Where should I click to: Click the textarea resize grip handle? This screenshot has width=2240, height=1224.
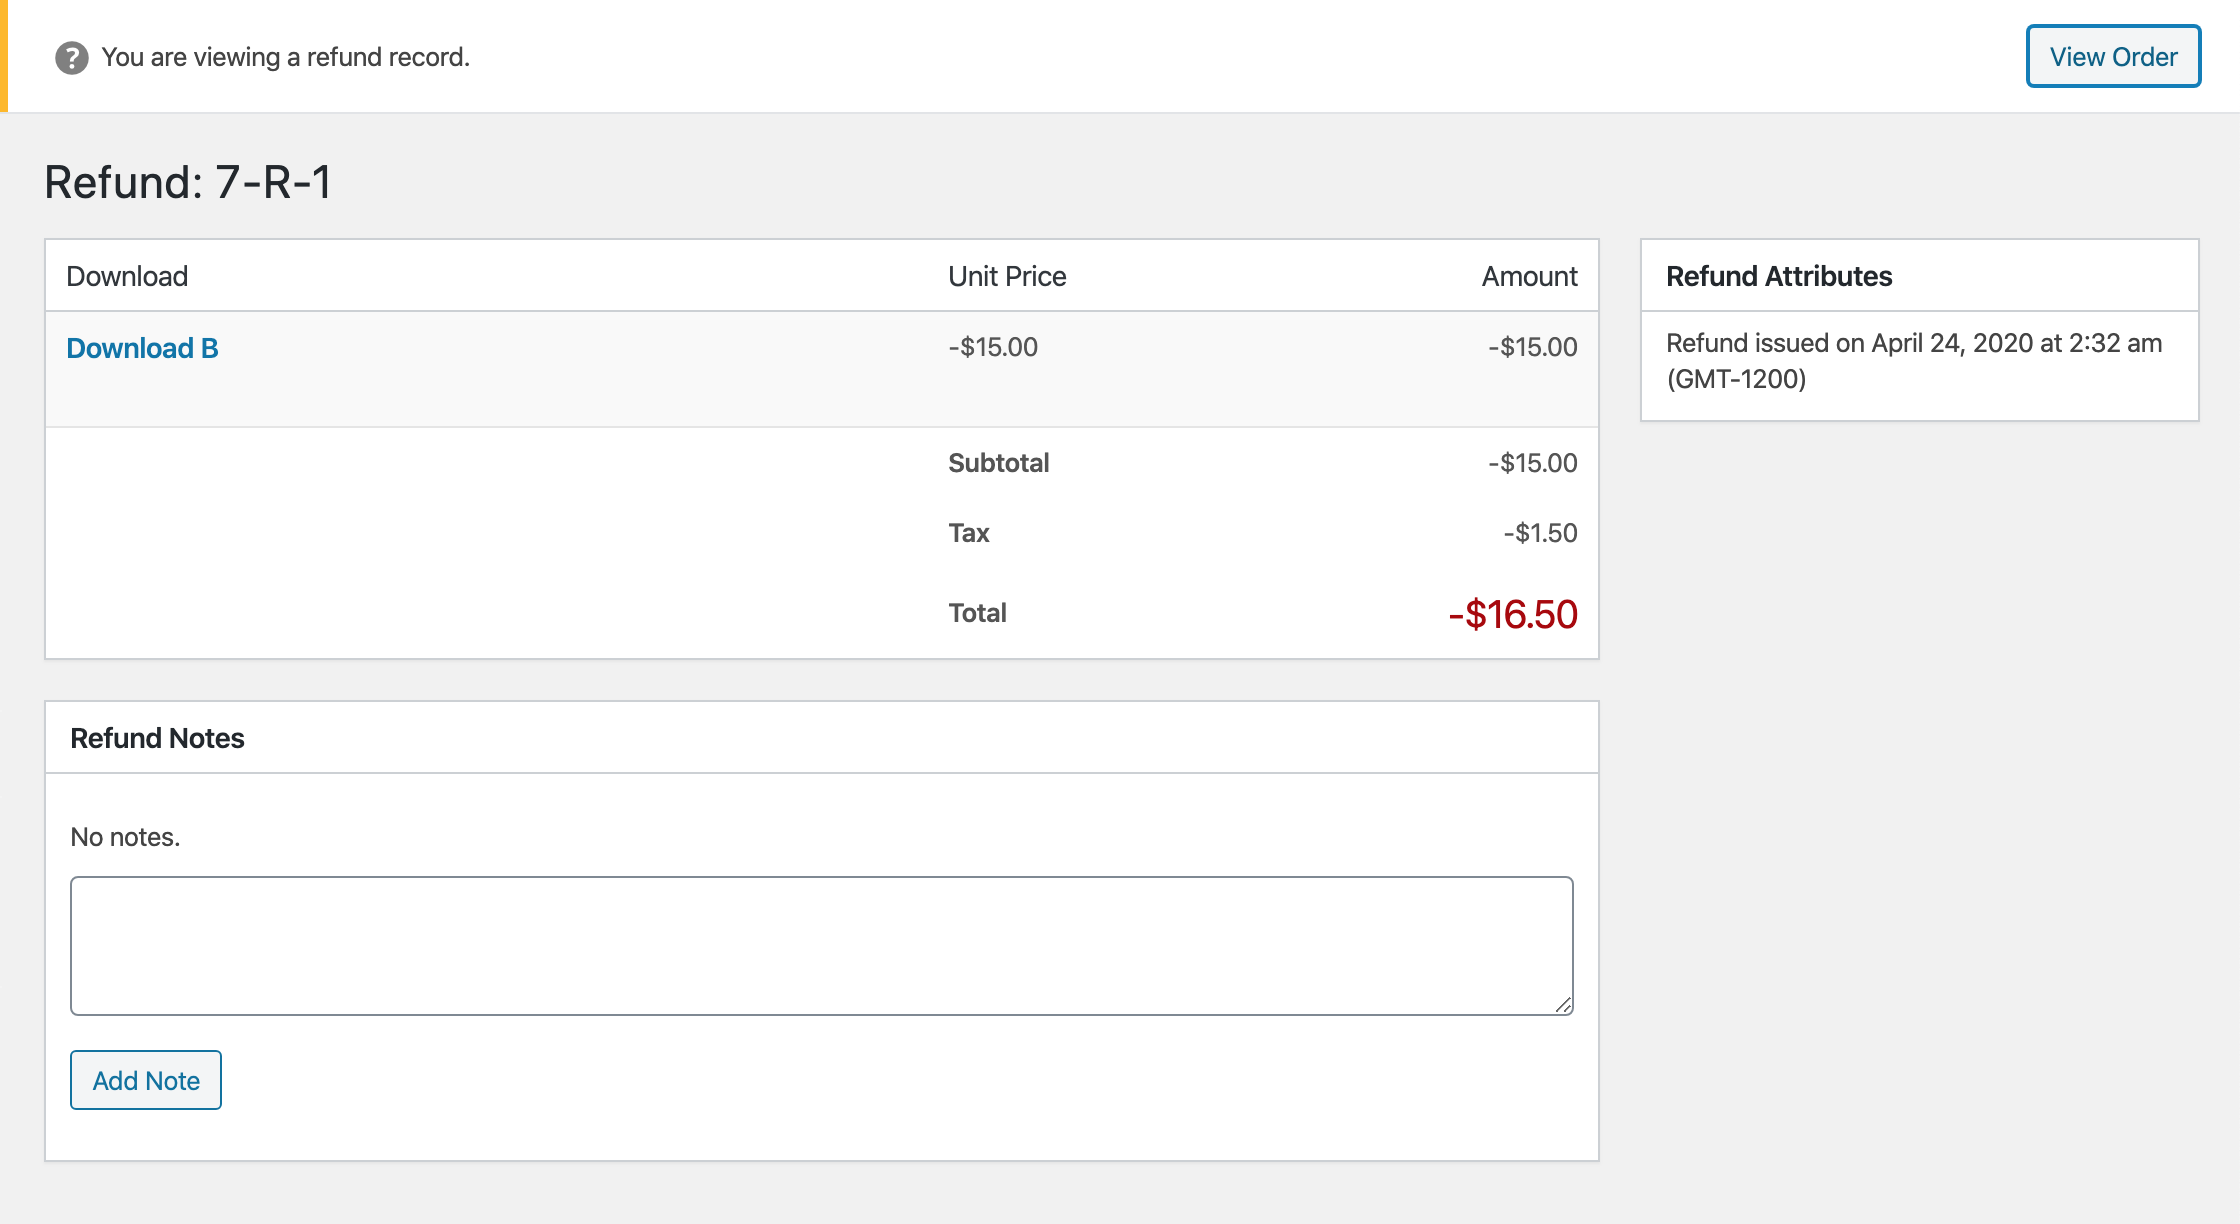pos(1563,1005)
